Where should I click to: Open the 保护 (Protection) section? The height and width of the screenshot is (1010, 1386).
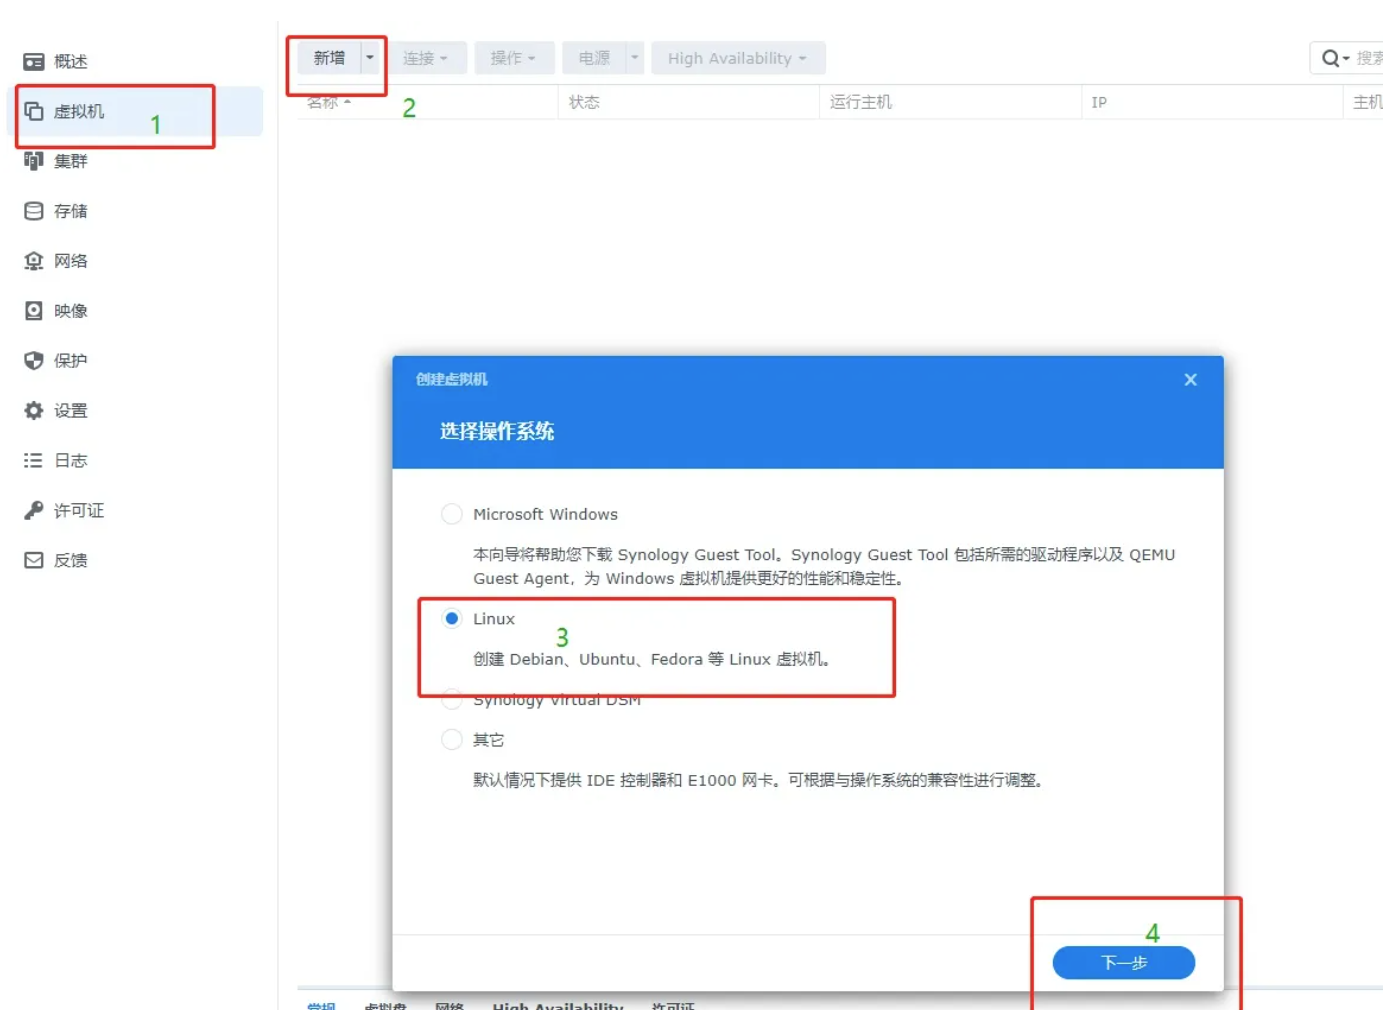tap(68, 361)
